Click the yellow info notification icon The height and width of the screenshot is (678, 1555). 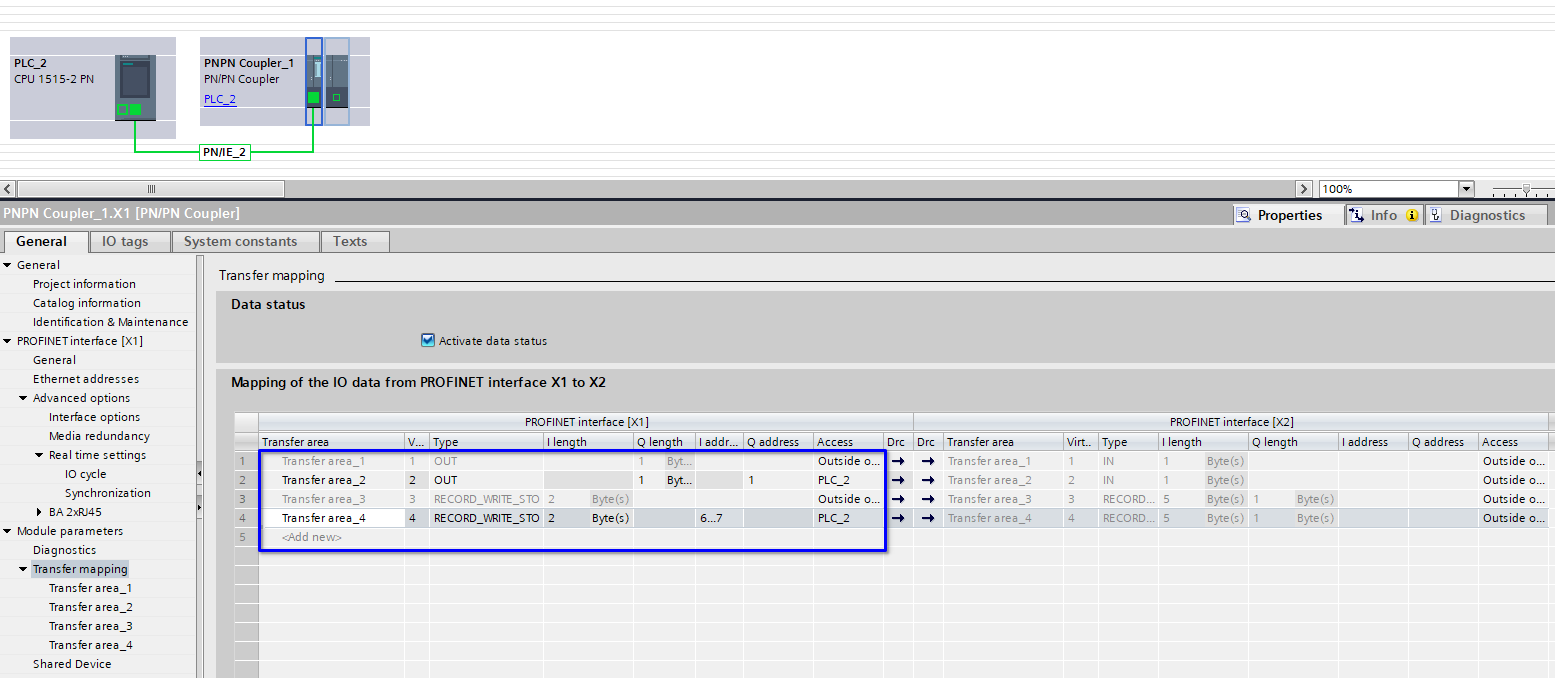point(1412,215)
